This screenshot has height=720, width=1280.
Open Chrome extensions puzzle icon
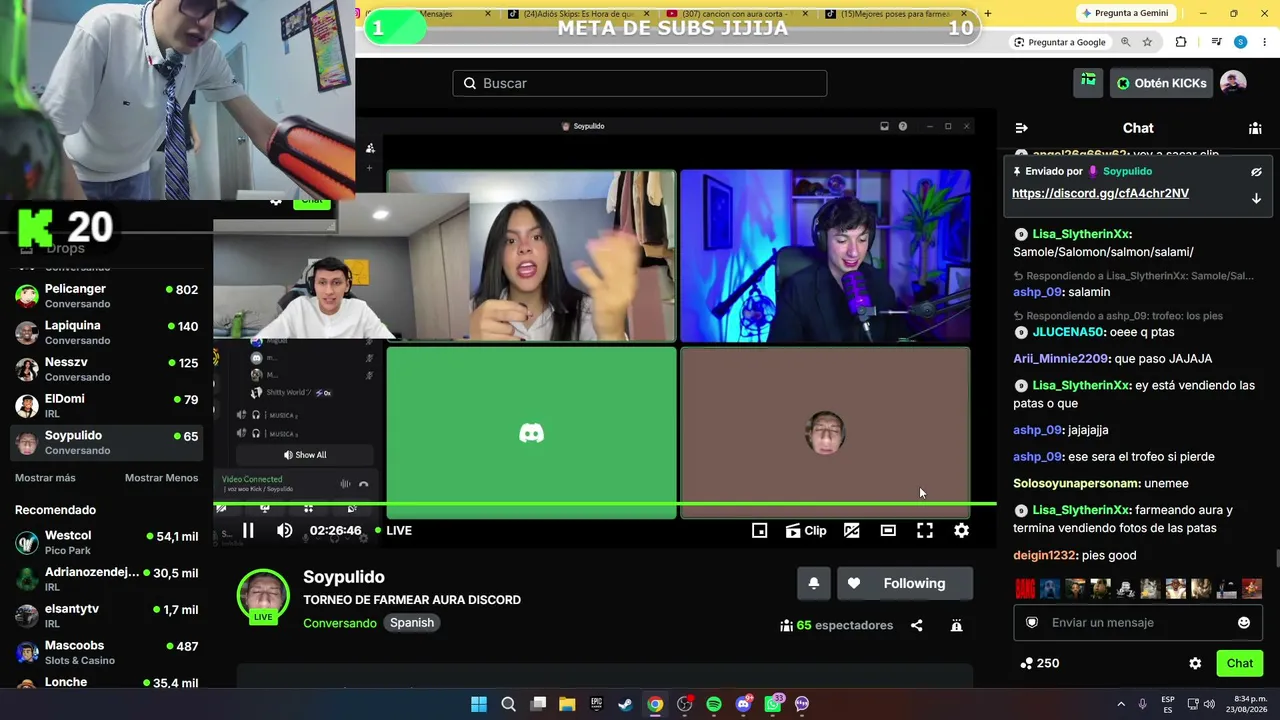coord(1181,42)
